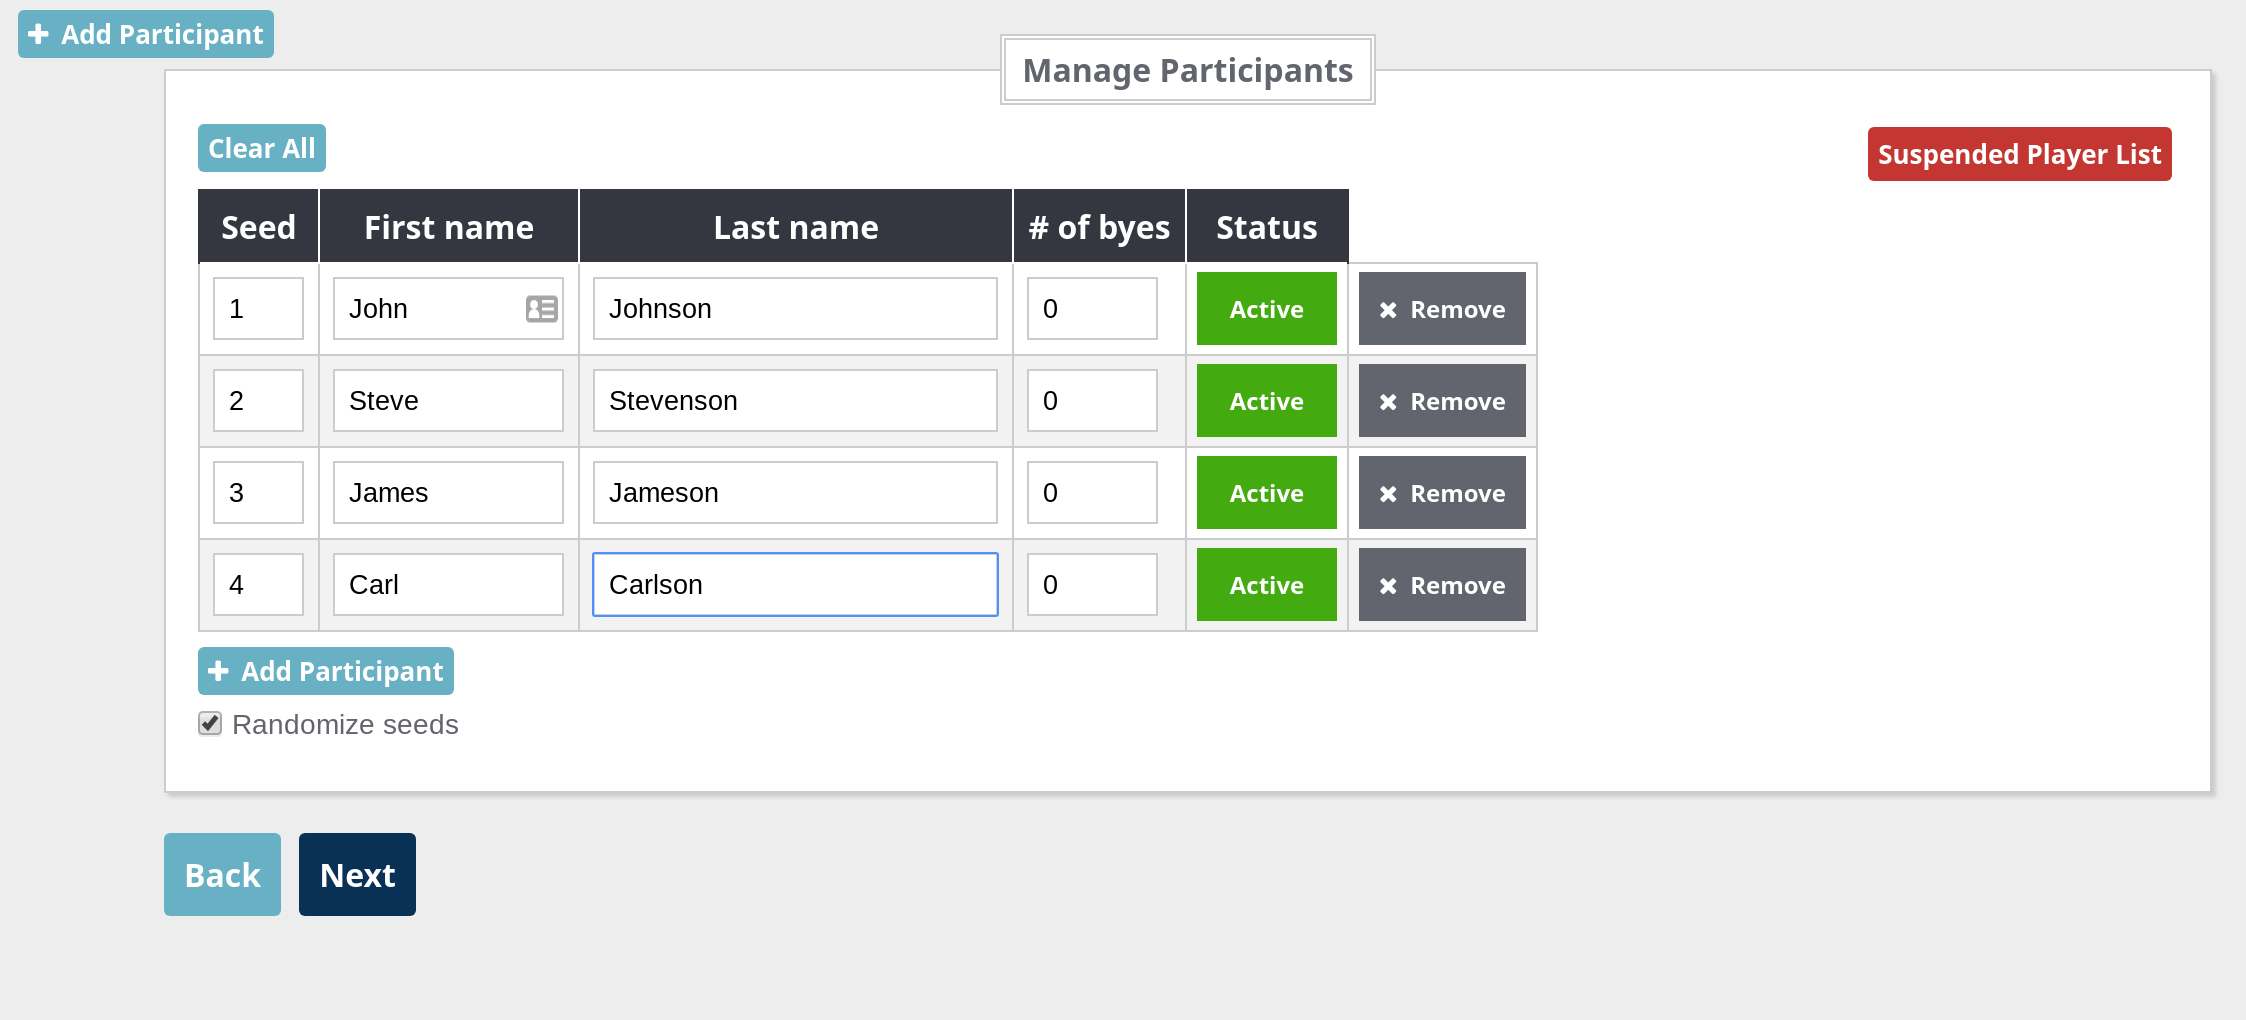
Task: Remove Steve Stevenson from the list
Action: [x=1441, y=401]
